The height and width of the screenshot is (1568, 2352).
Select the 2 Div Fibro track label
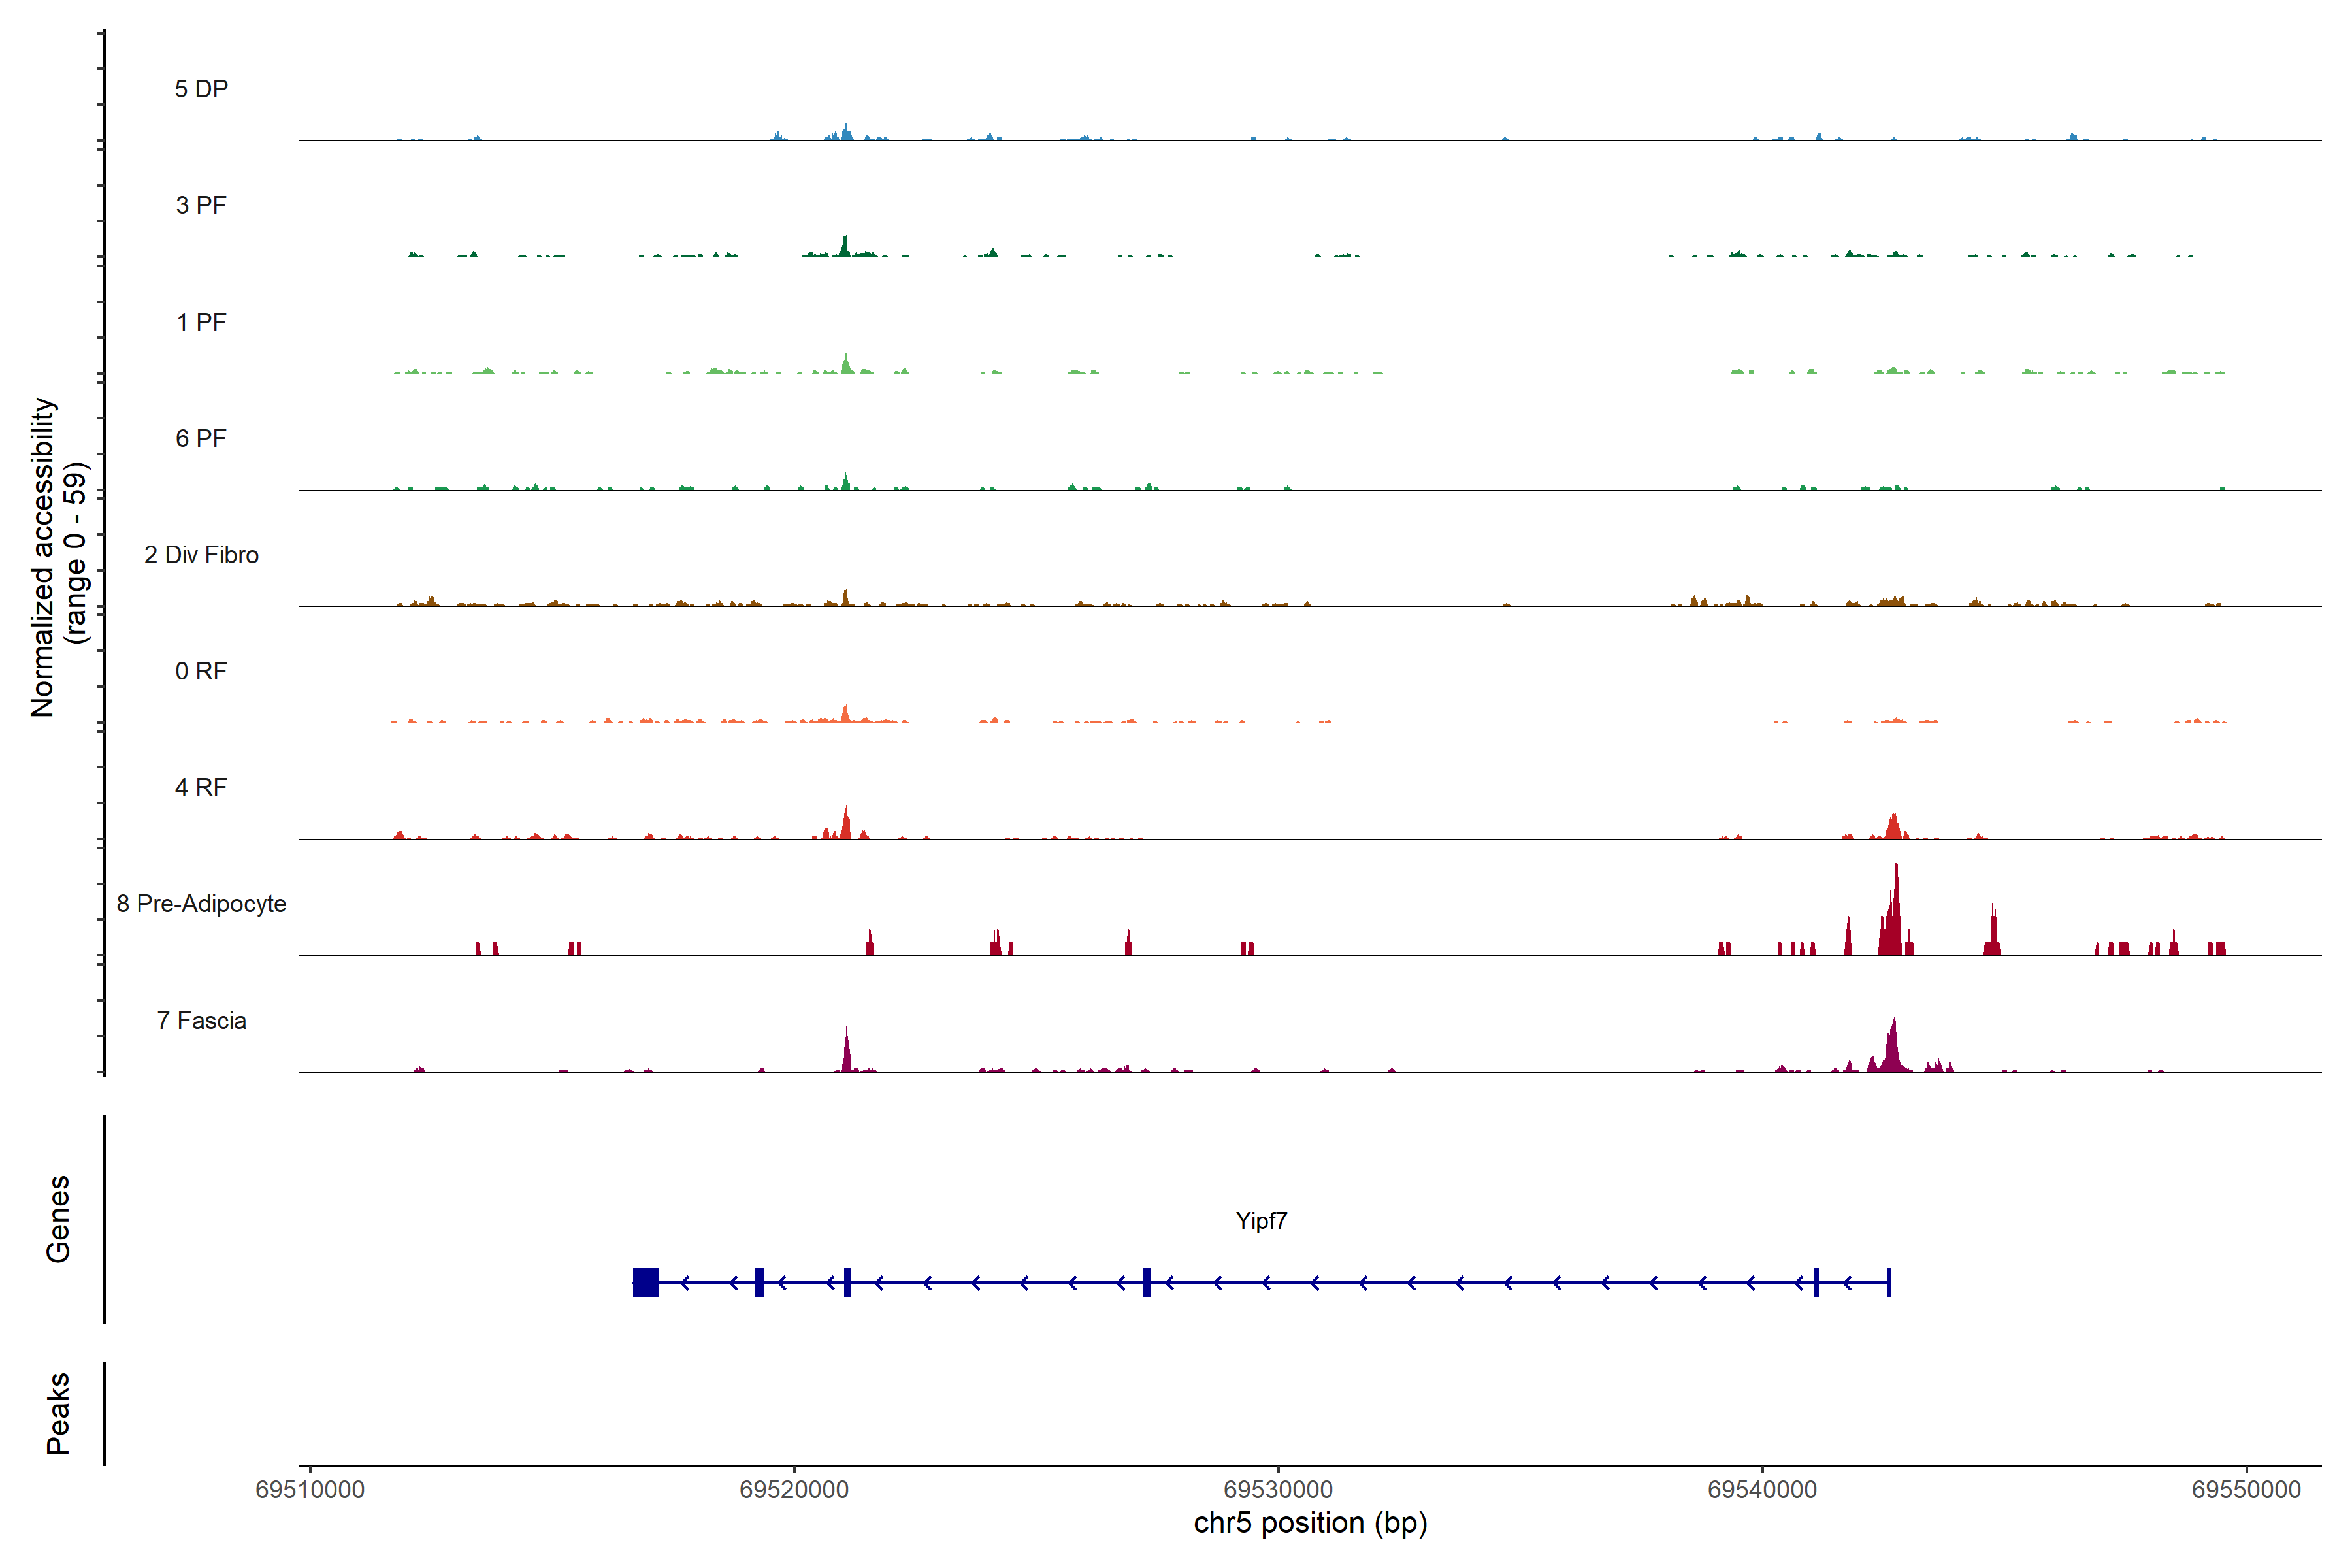[x=201, y=555]
